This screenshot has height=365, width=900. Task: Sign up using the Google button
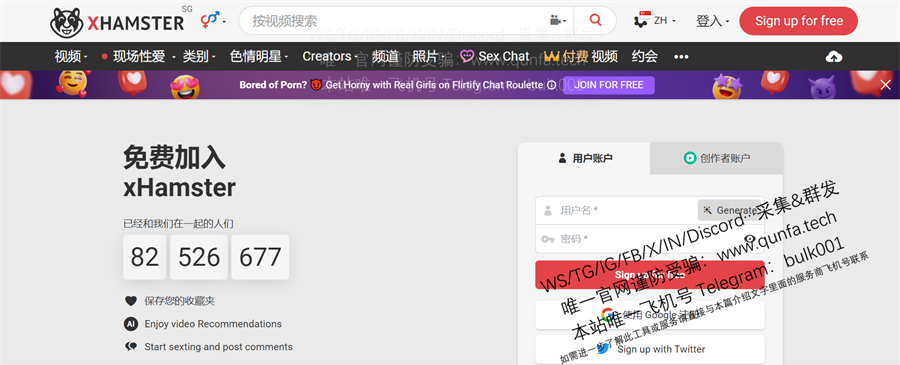(x=650, y=314)
